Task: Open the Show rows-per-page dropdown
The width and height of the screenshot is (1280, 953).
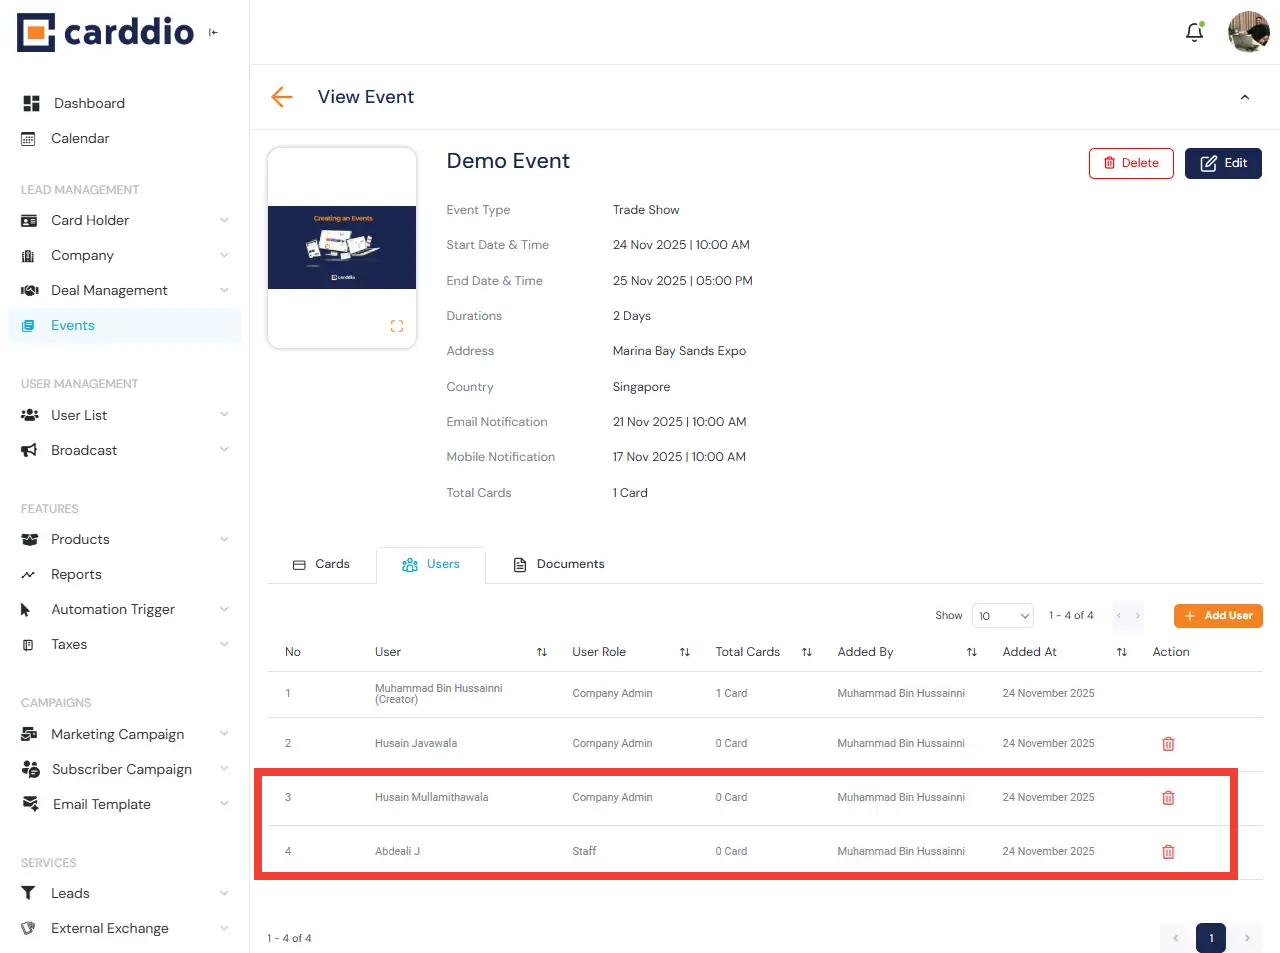Action: (x=1002, y=616)
